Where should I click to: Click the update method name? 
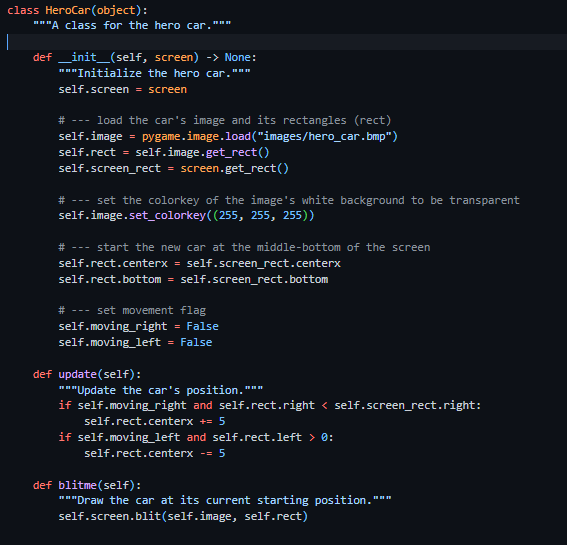pos(78,374)
